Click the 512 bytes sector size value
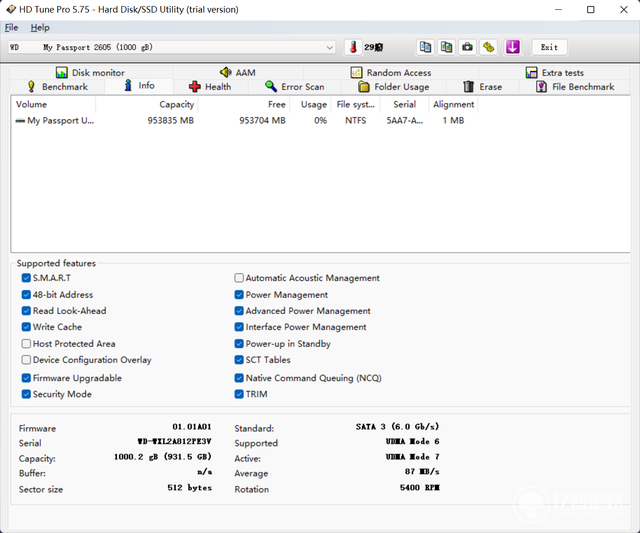The image size is (640, 533). pyautogui.click(x=189, y=488)
